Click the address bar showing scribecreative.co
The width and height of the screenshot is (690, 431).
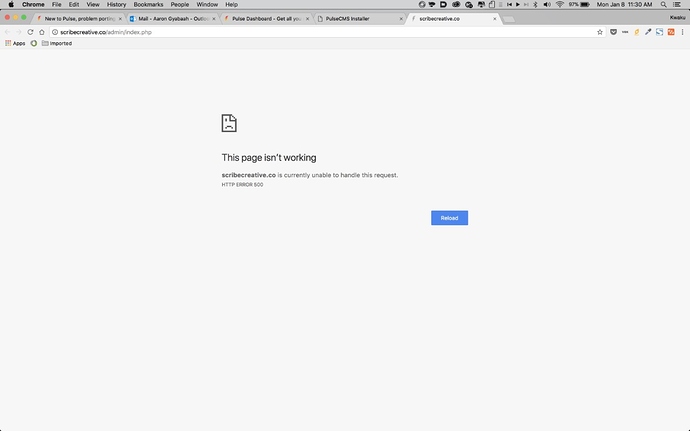(300, 32)
